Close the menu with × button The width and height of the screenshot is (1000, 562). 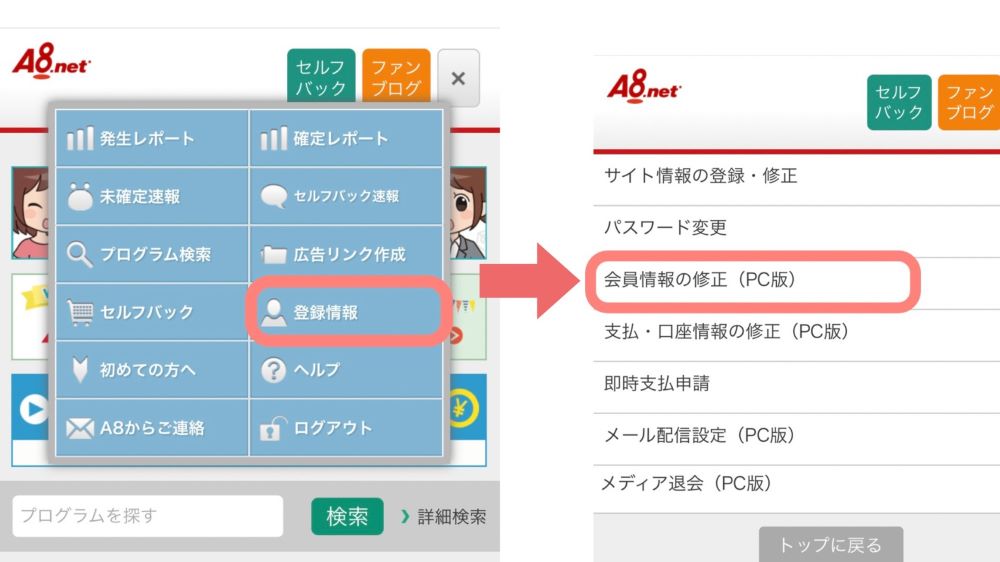pos(459,78)
